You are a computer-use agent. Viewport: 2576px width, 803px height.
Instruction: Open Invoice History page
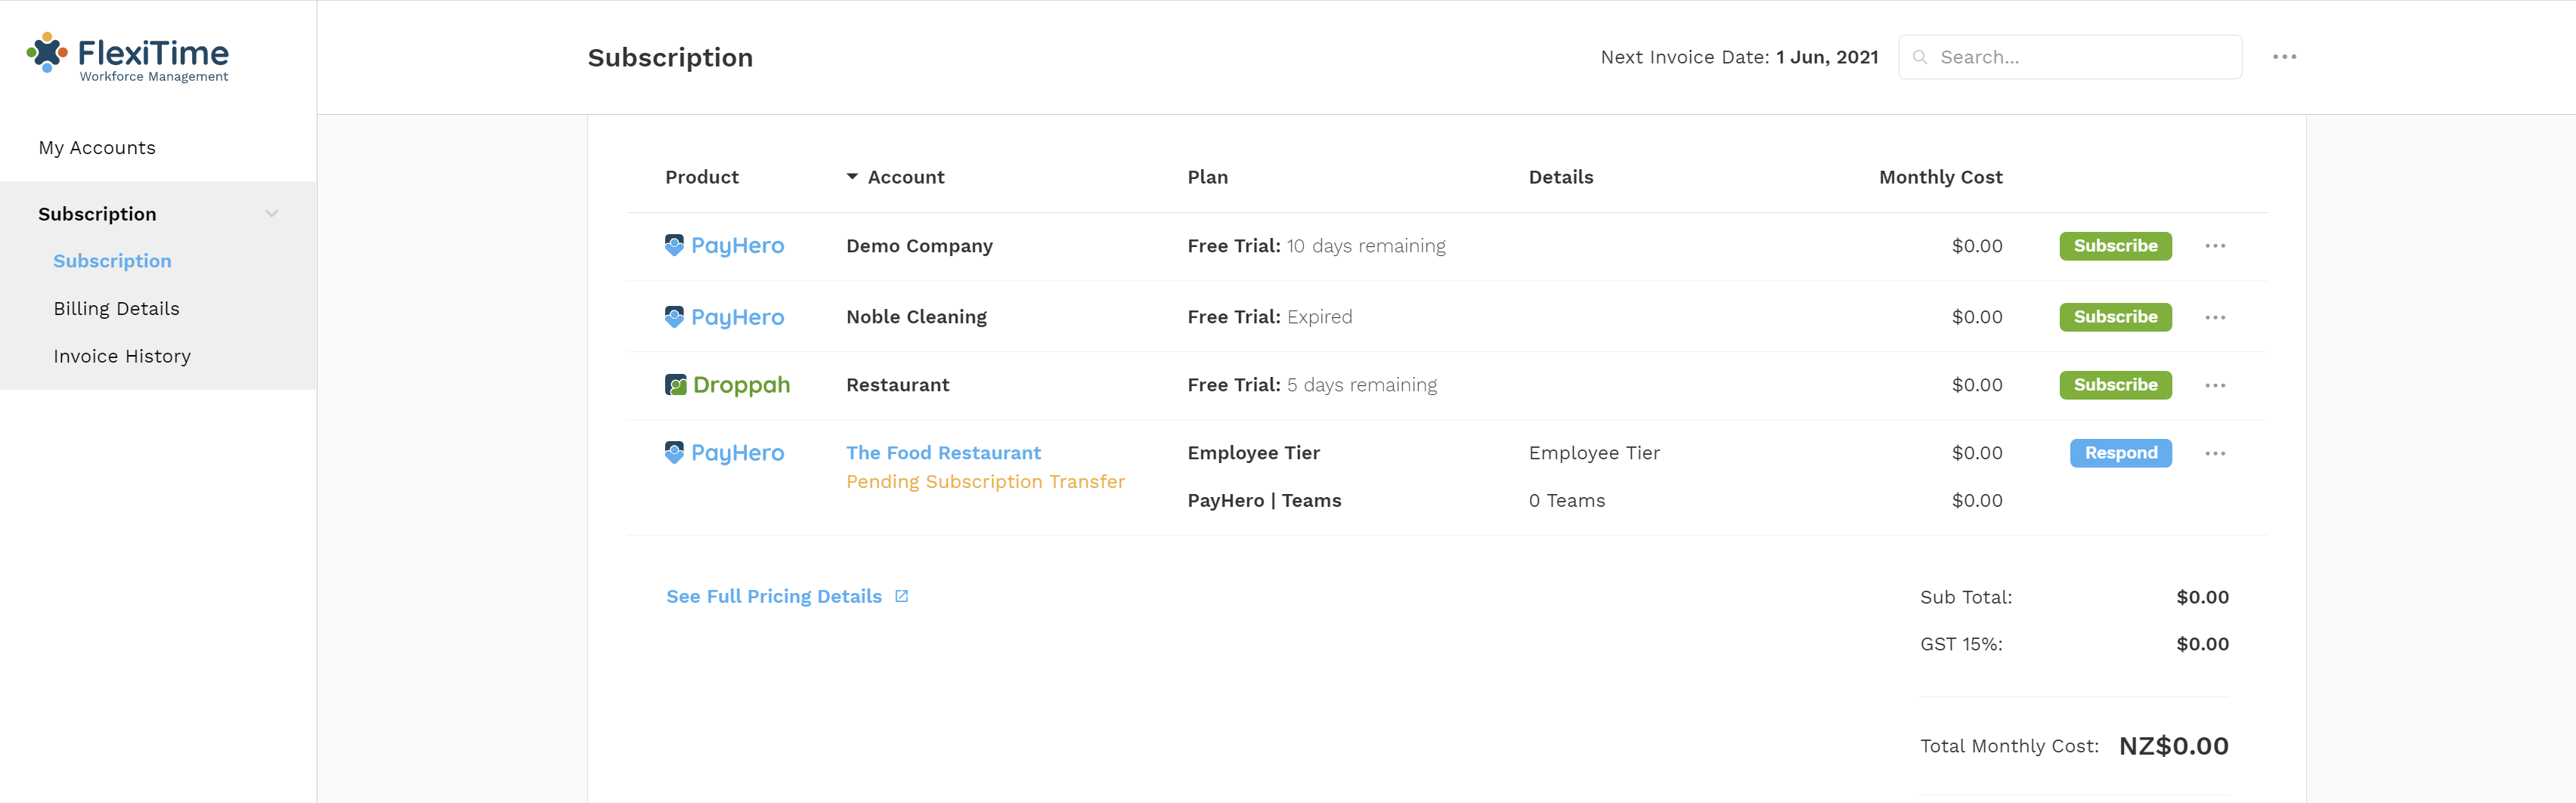click(122, 356)
